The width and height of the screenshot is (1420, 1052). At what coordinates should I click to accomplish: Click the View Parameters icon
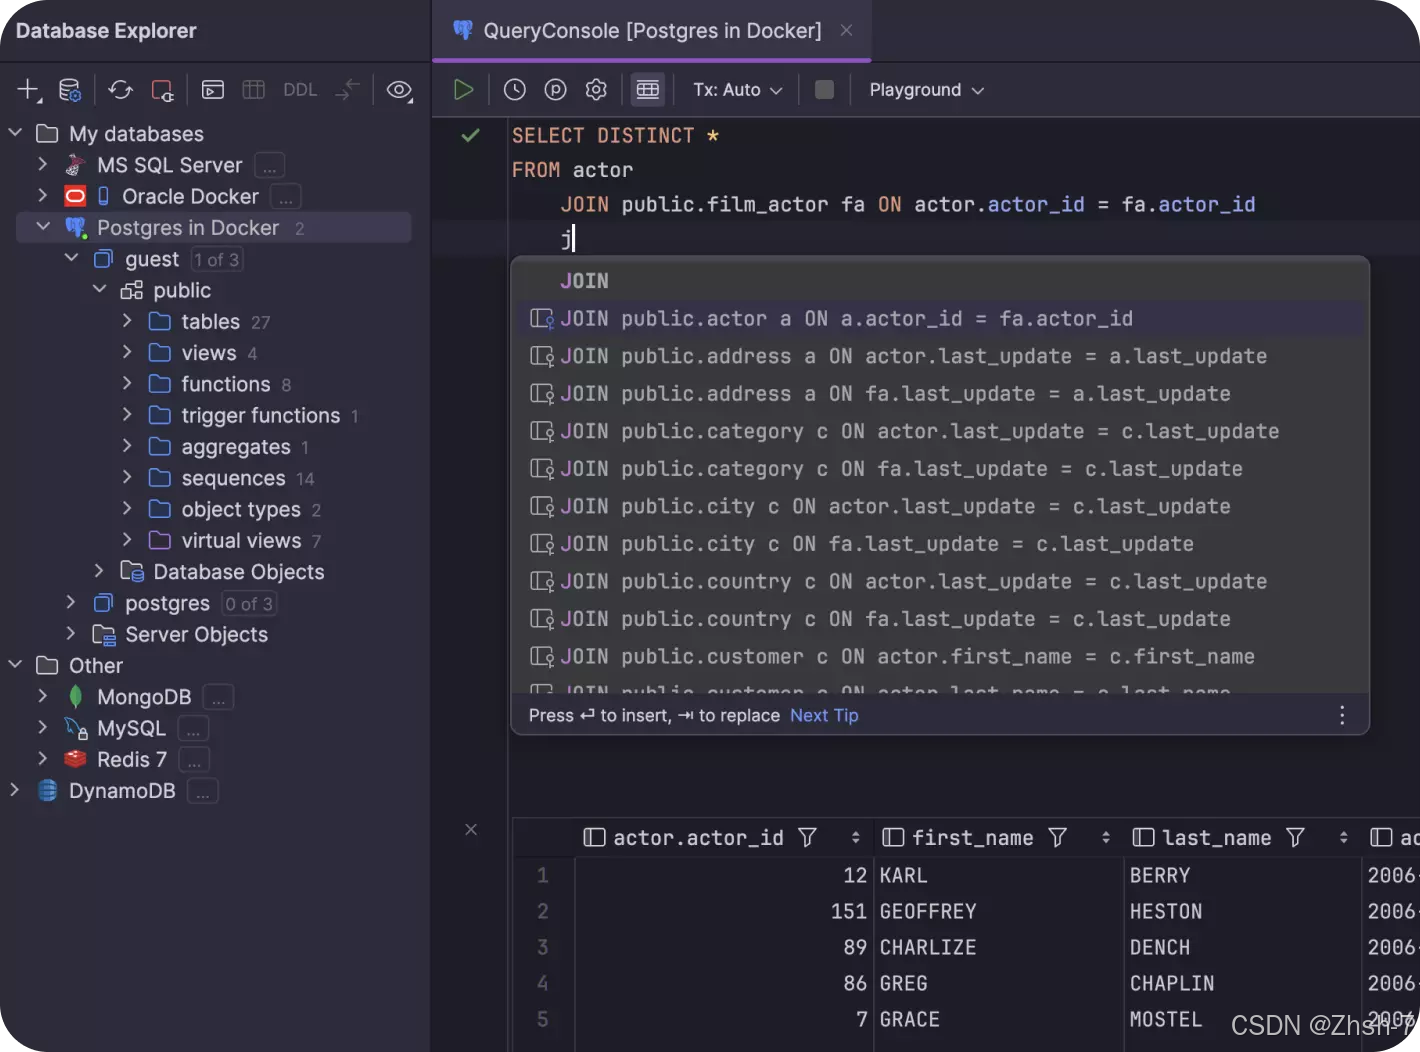click(555, 90)
